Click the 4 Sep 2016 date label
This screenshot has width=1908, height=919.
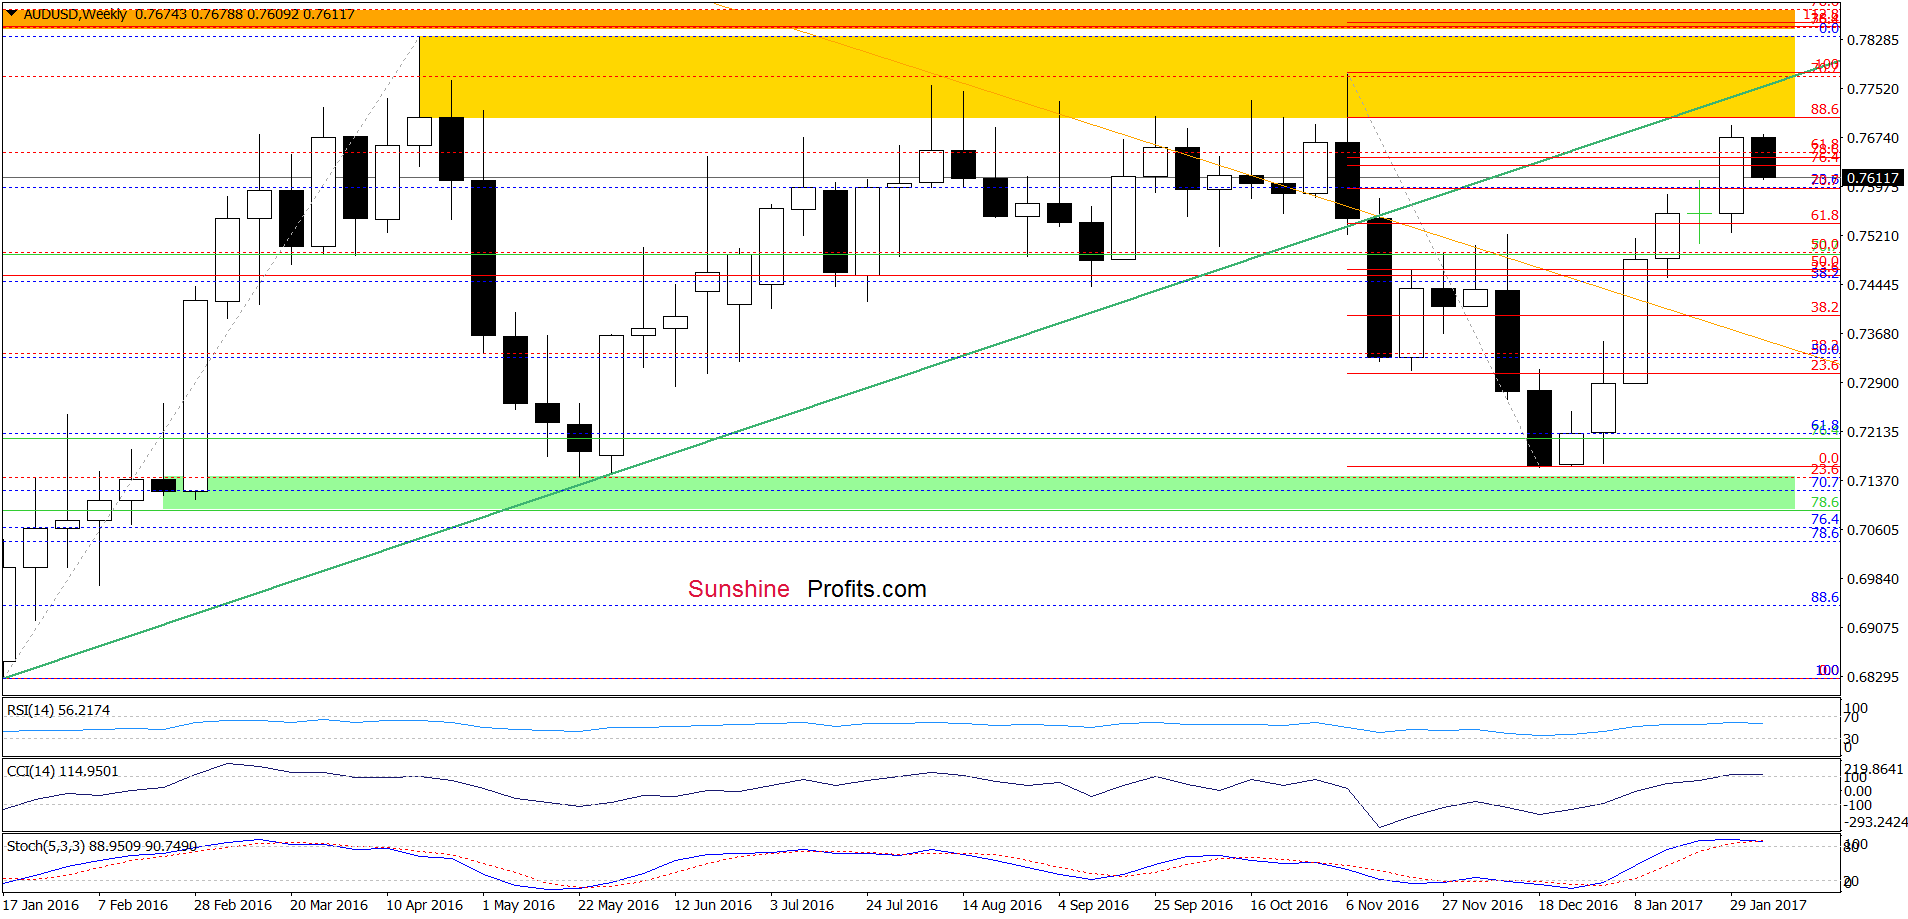tap(1094, 905)
